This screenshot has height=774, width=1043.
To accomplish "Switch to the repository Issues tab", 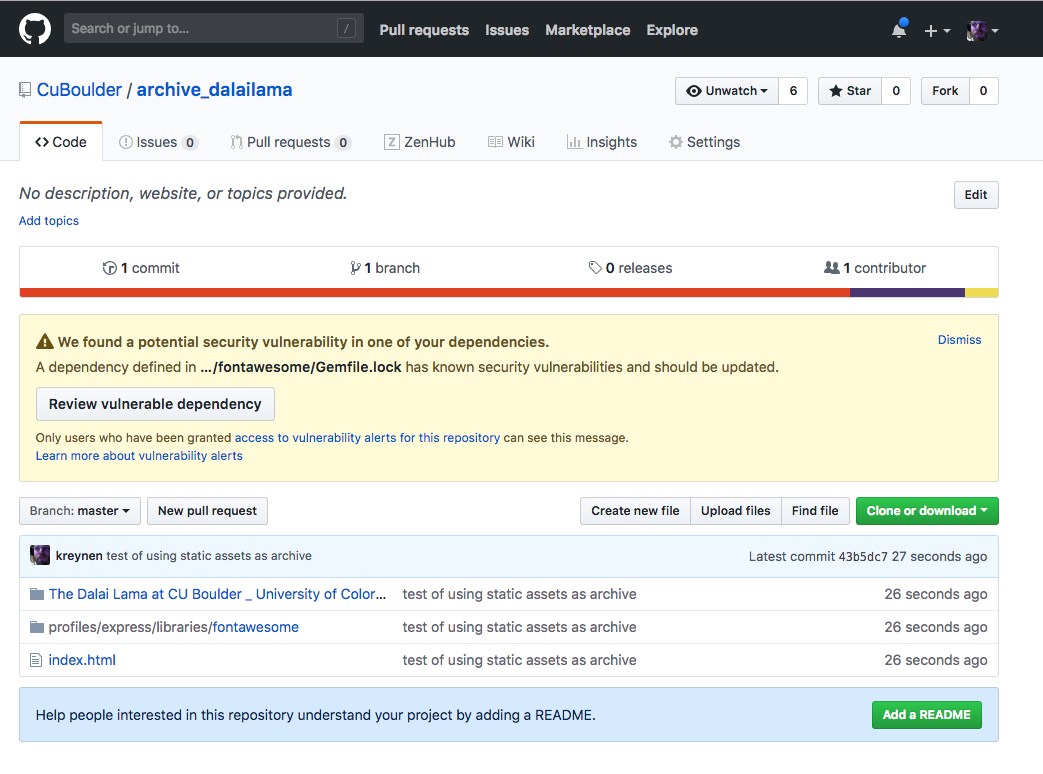I will [x=158, y=142].
